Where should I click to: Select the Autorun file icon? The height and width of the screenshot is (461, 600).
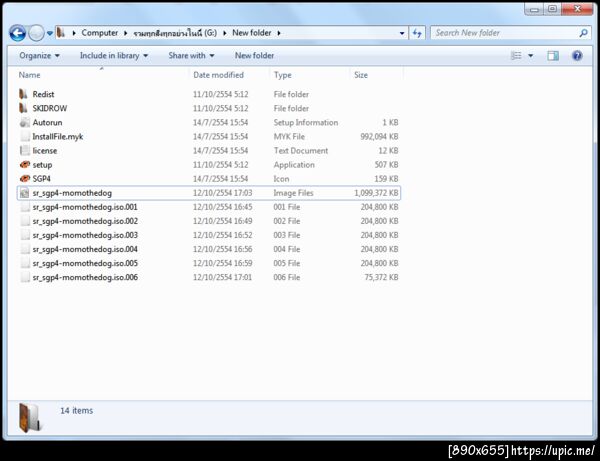click(x=24, y=122)
